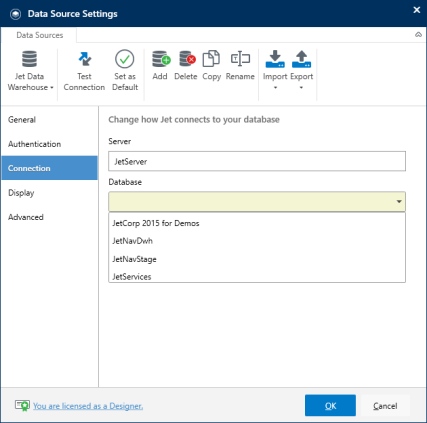Click inside the Server input field
Viewport: 427px width, 423px height.
257,161
